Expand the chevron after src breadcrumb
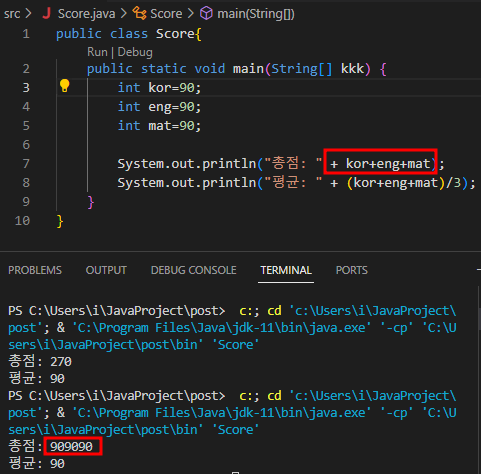The height and width of the screenshot is (474, 481). pos(29,14)
